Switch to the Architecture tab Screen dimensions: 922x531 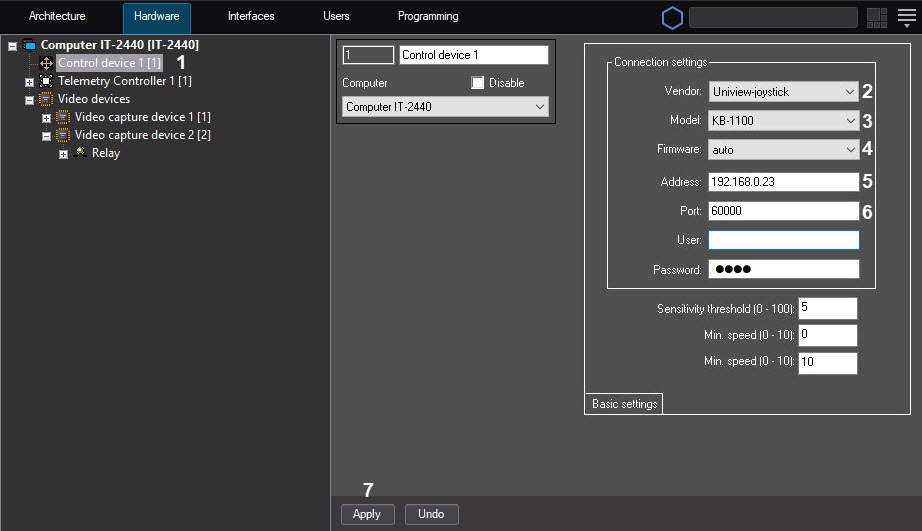coord(57,17)
